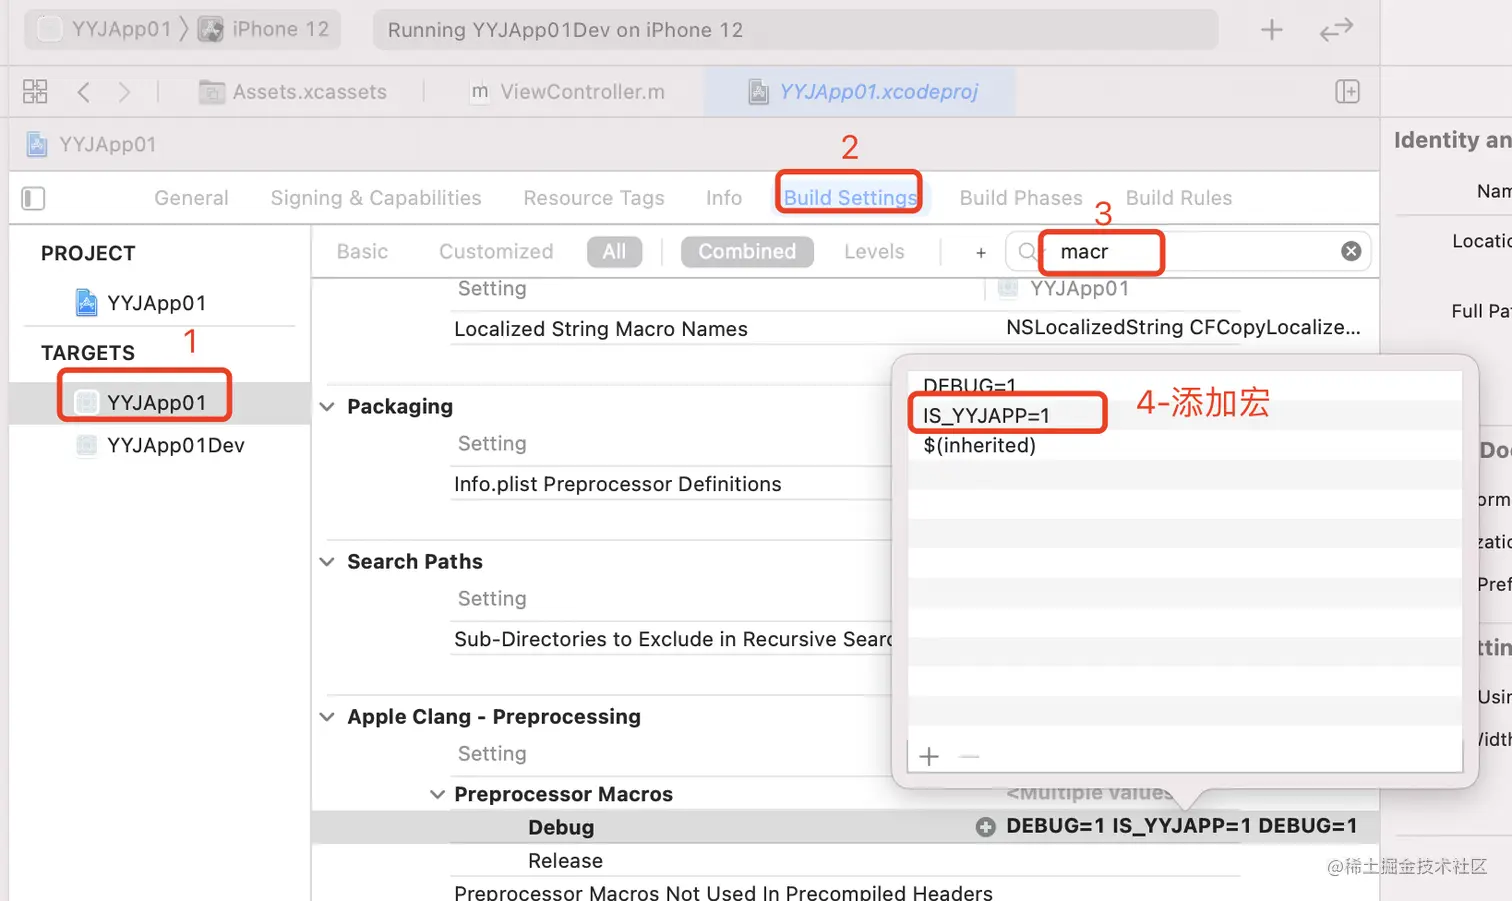Screen dimensions: 1512x901
Task: Switch to the General tab
Action: (191, 198)
